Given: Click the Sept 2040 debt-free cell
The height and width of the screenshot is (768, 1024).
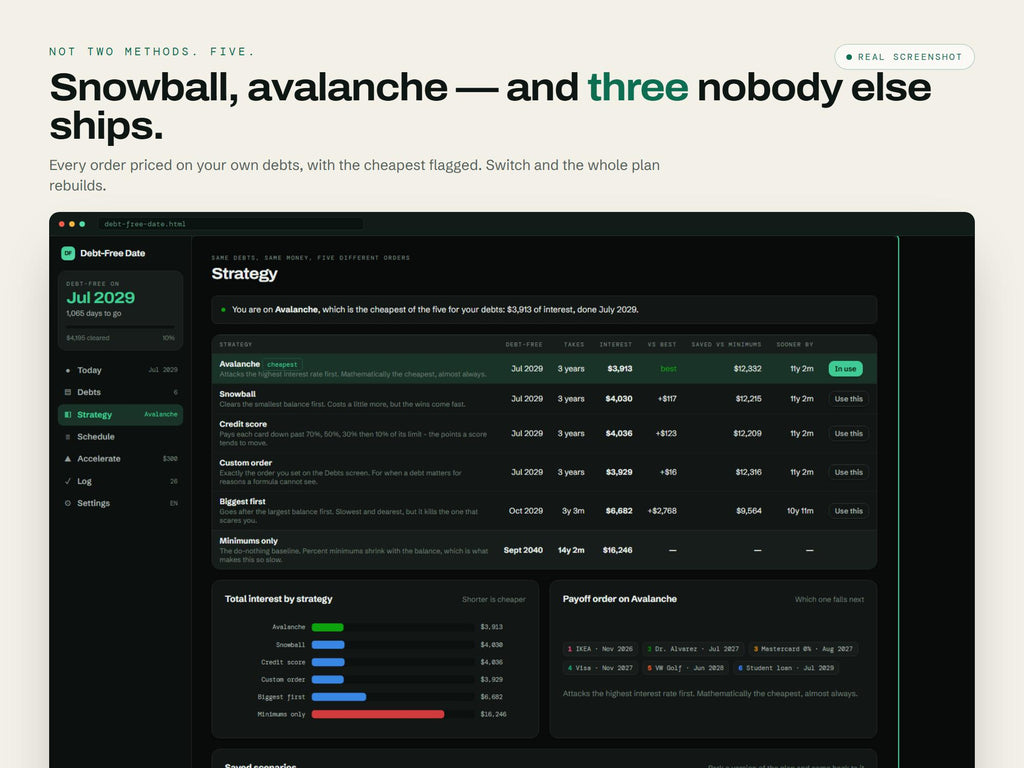Looking at the screenshot, I should tap(523, 551).
